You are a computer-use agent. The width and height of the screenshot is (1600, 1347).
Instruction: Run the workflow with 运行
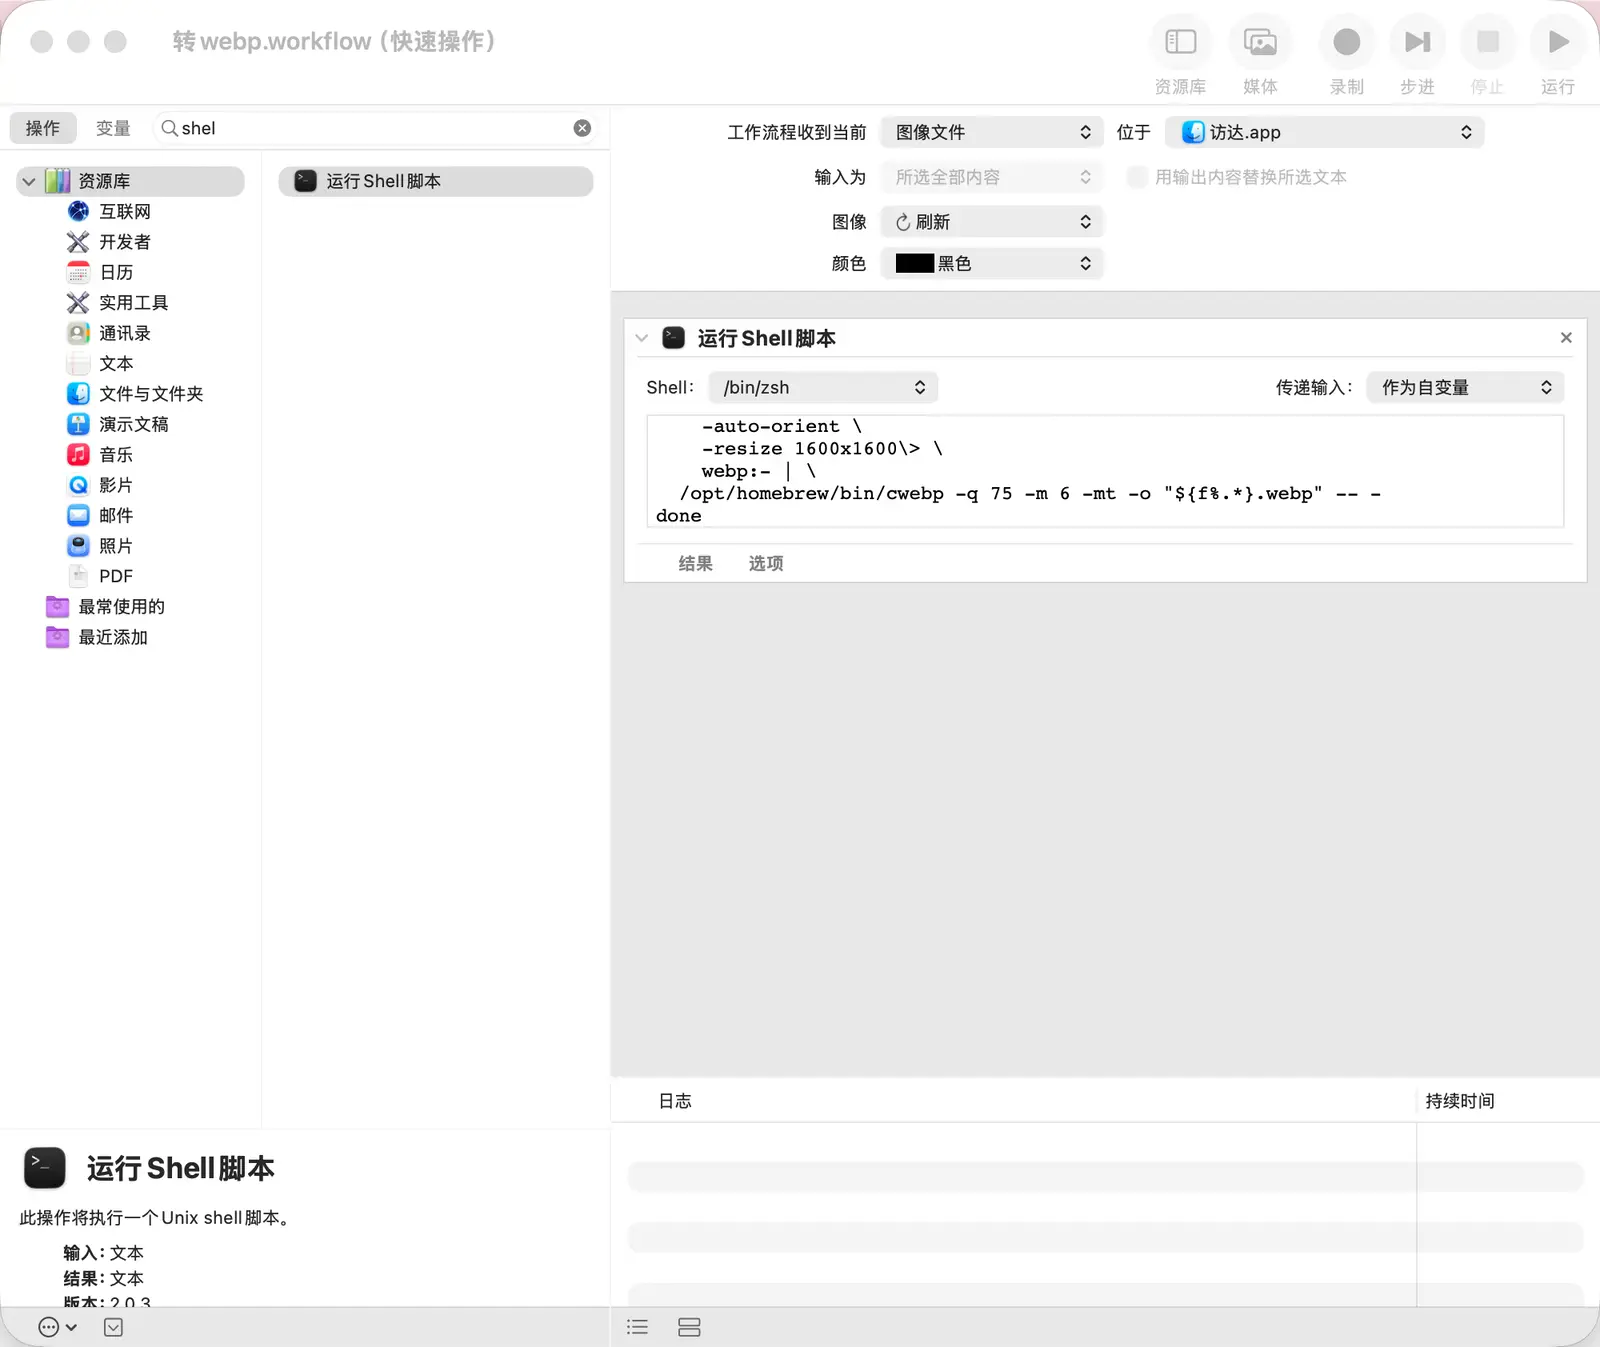pyautogui.click(x=1557, y=42)
